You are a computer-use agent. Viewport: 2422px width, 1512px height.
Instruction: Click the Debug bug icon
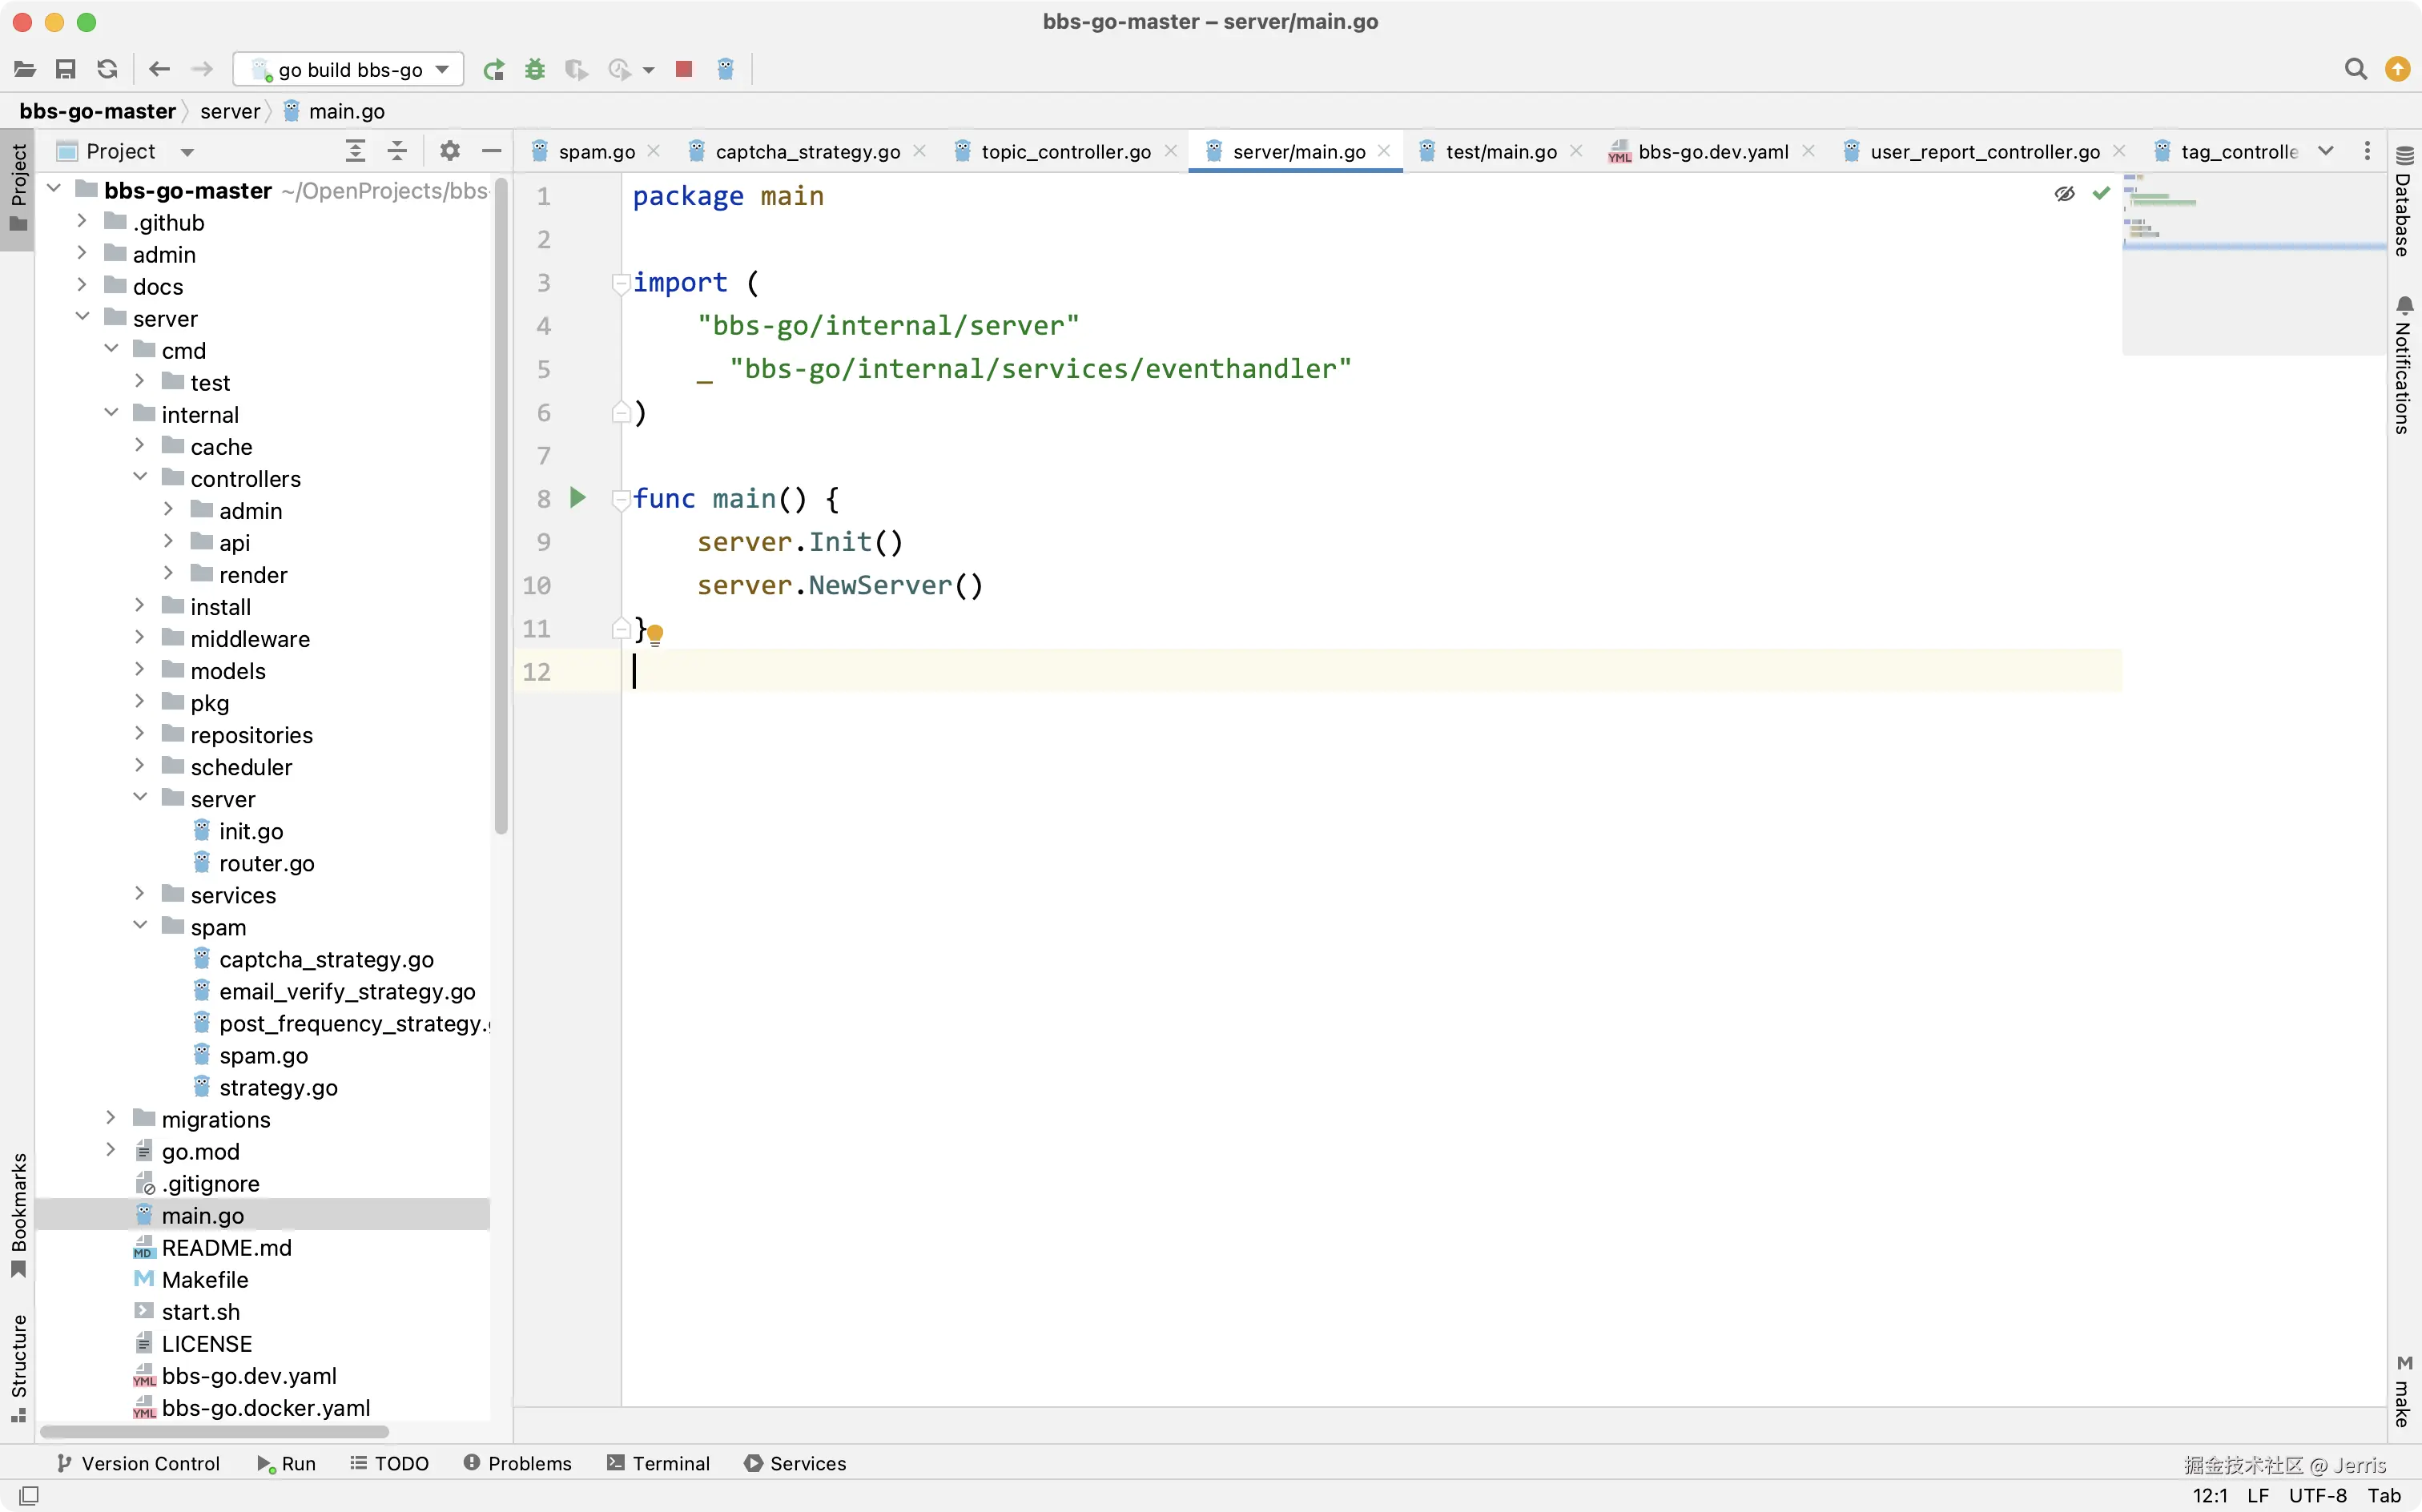[x=535, y=69]
